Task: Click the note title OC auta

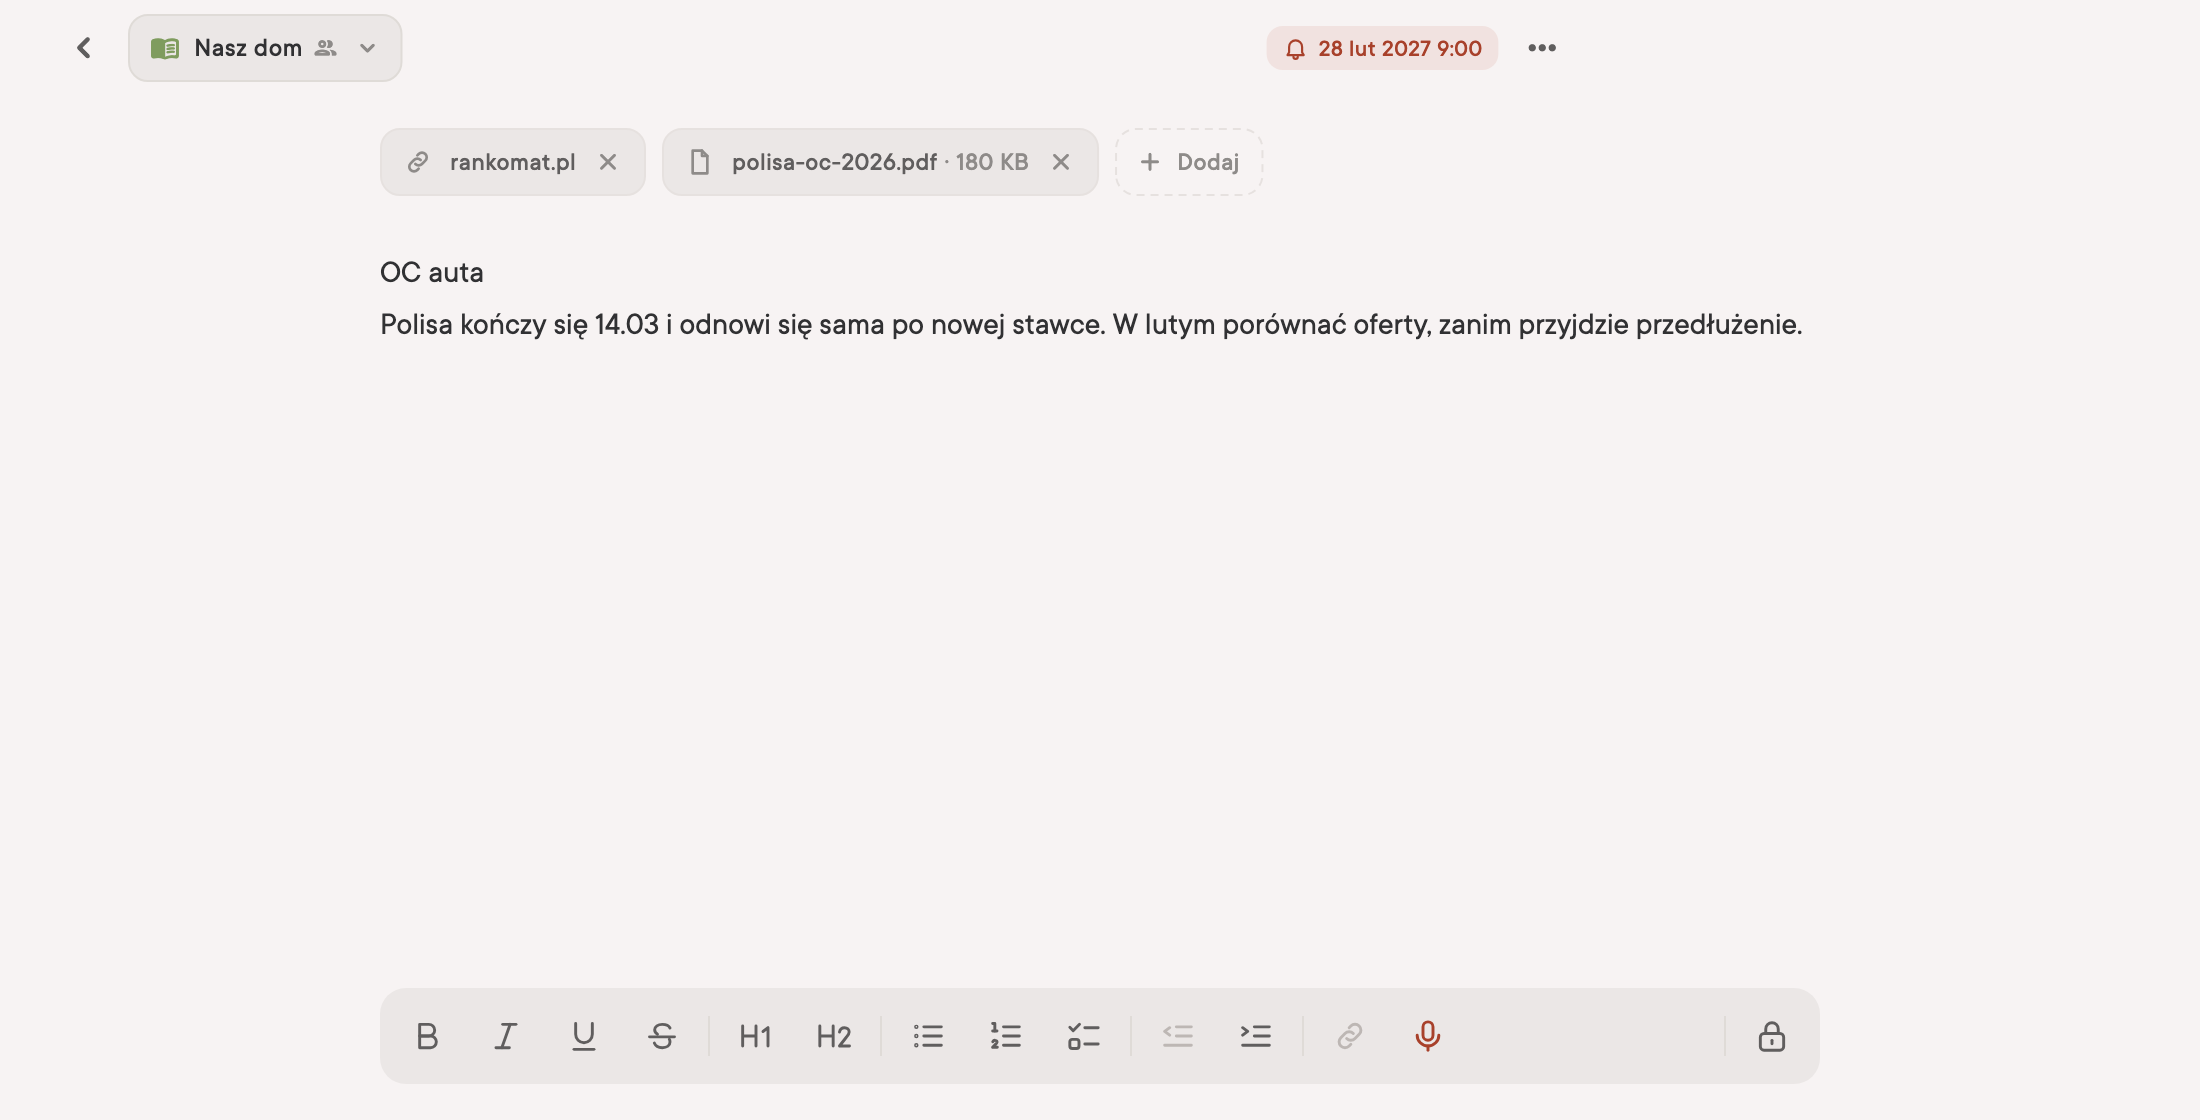Action: 432,272
